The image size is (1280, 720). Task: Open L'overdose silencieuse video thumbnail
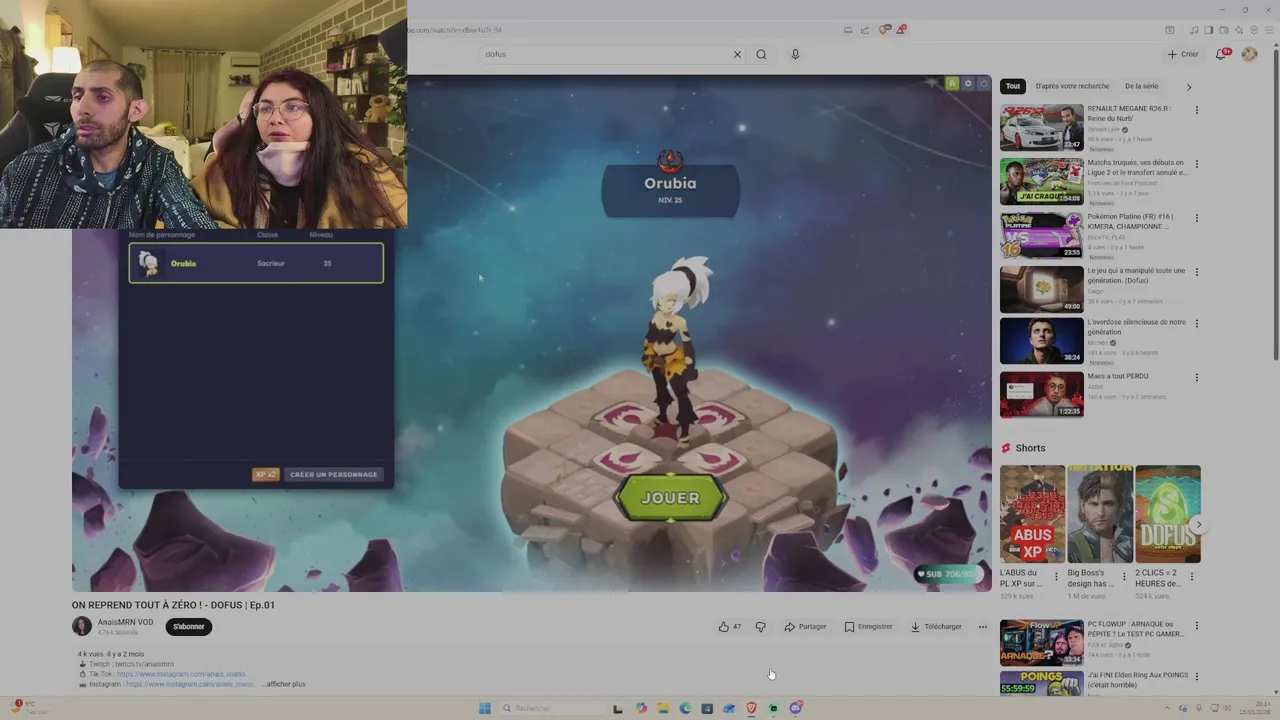click(x=1041, y=341)
